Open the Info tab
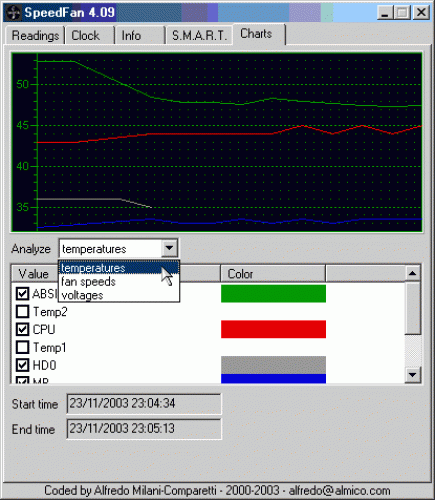 (131, 36)
